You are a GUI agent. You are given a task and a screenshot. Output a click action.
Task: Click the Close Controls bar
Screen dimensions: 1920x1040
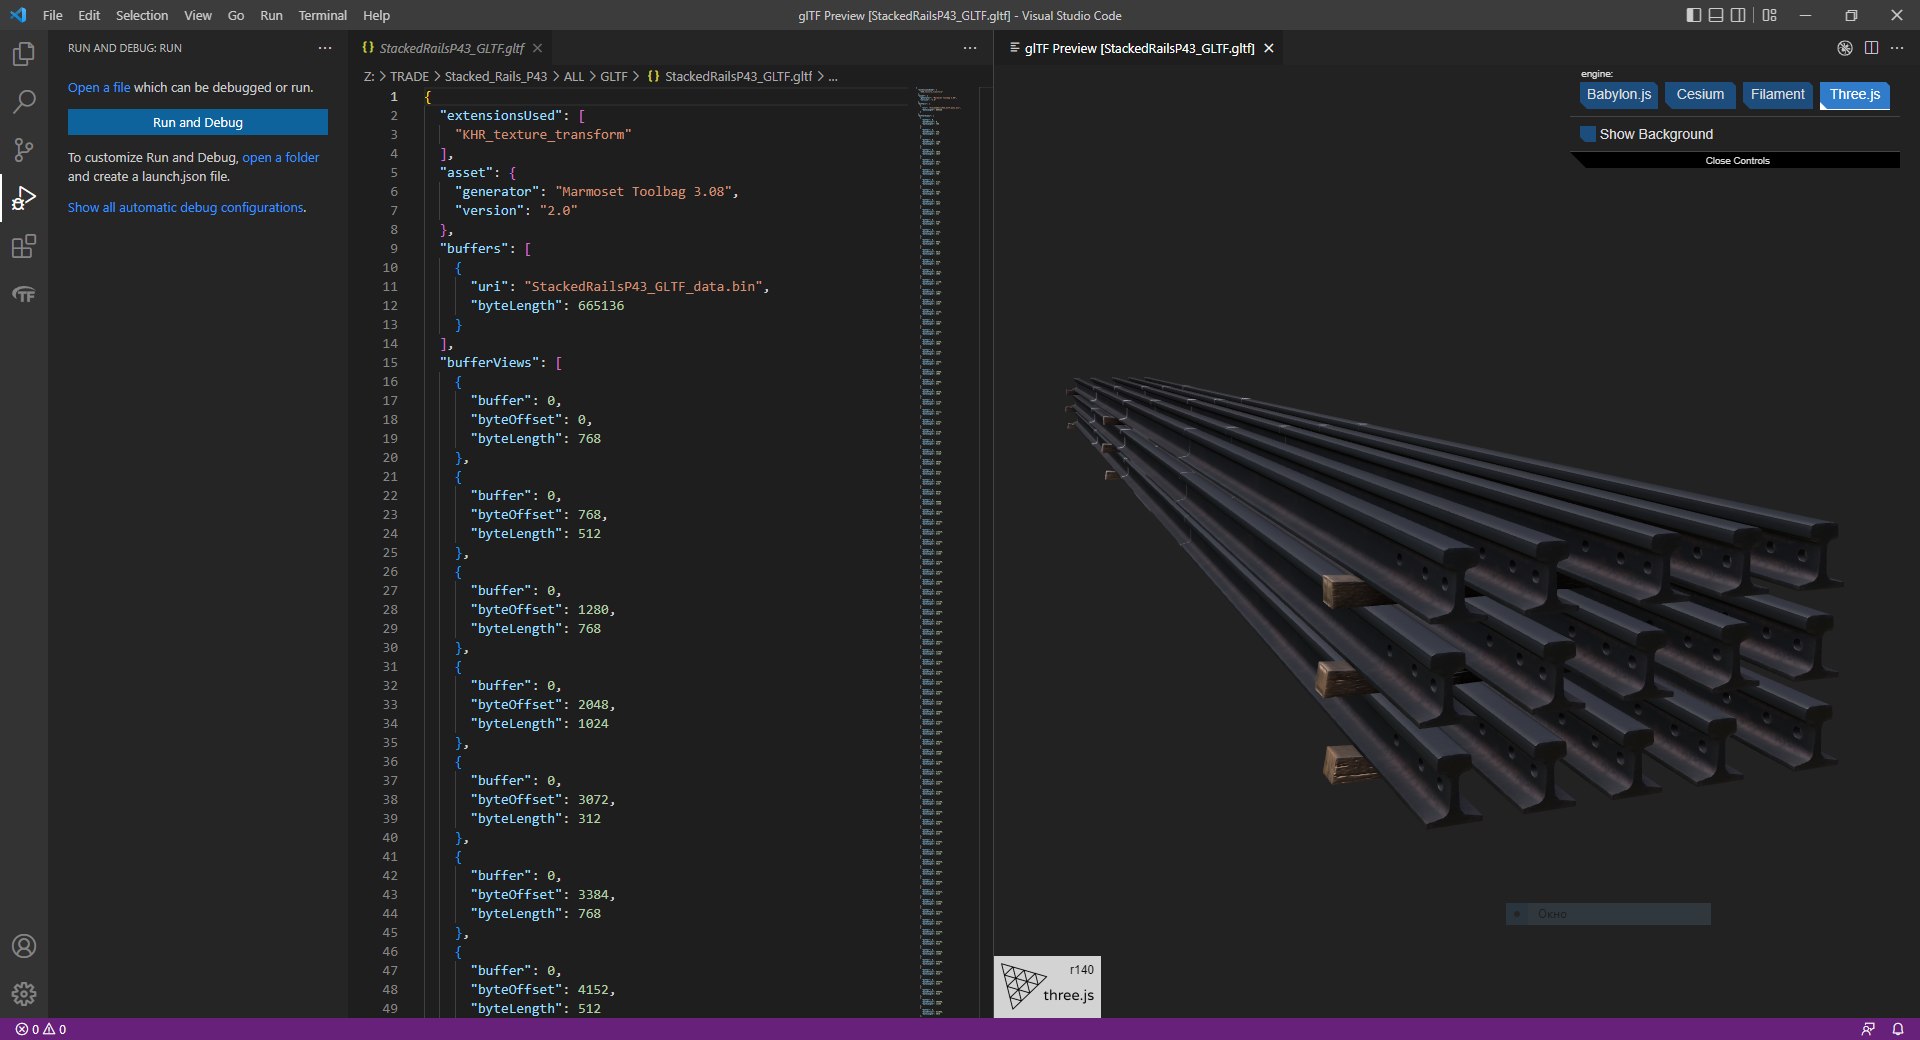(x=1737, y=160)
